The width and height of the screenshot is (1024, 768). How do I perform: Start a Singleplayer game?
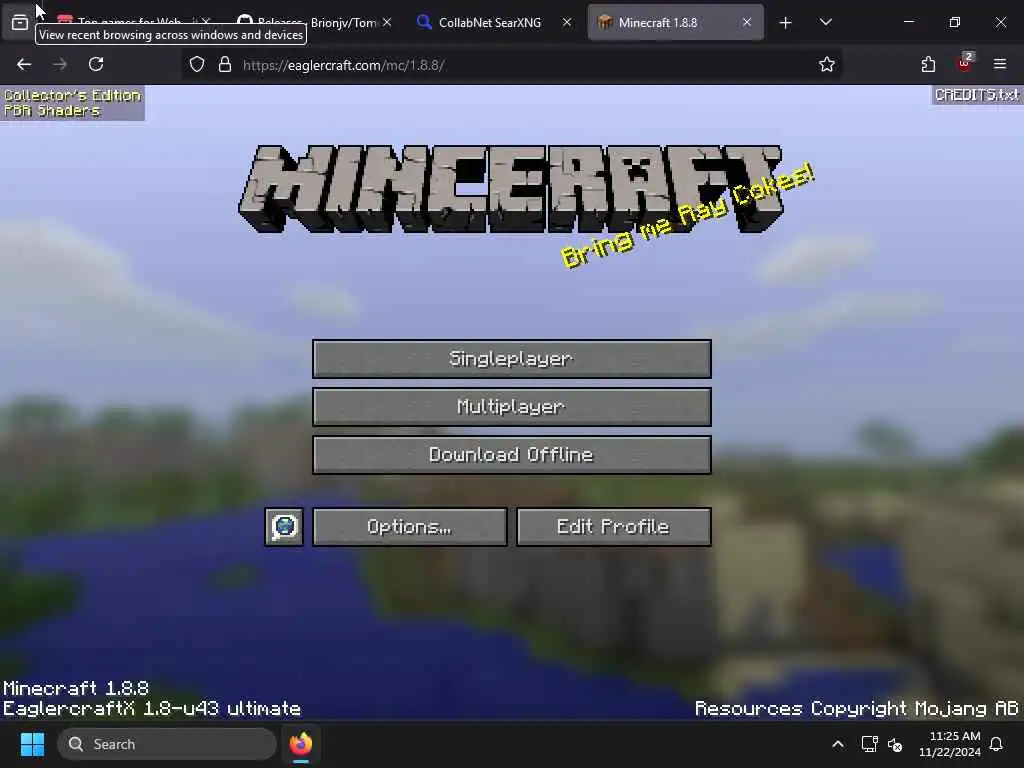tap(511, 359)
